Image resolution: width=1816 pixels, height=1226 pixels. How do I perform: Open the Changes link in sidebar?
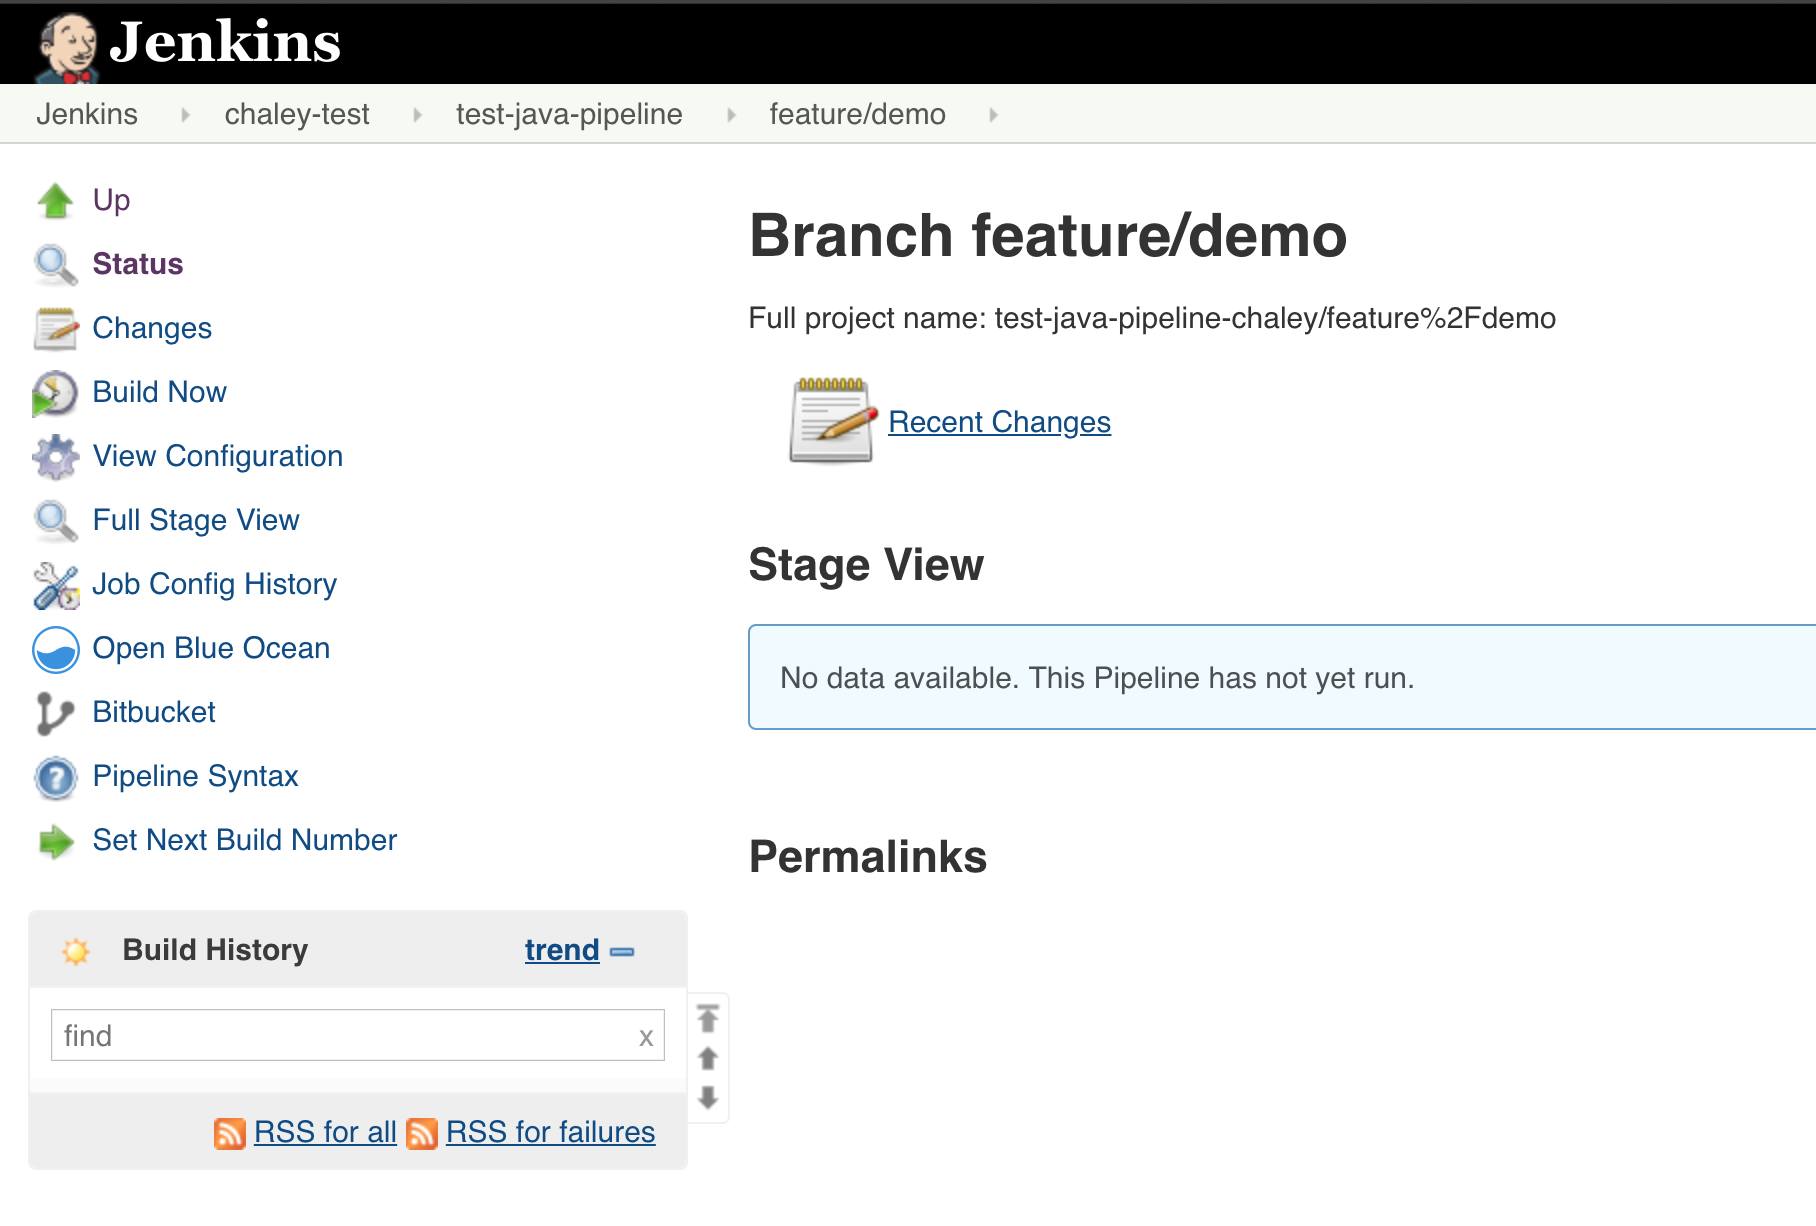152,328
